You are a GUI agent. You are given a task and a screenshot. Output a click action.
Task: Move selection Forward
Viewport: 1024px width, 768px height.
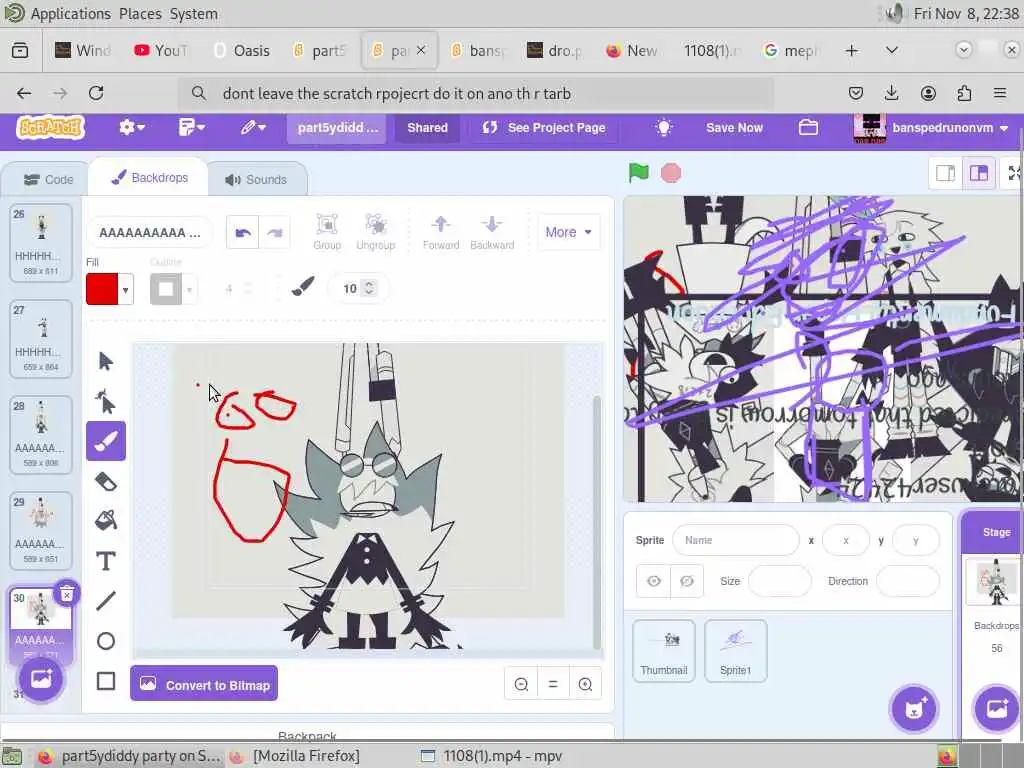point(441,232)
